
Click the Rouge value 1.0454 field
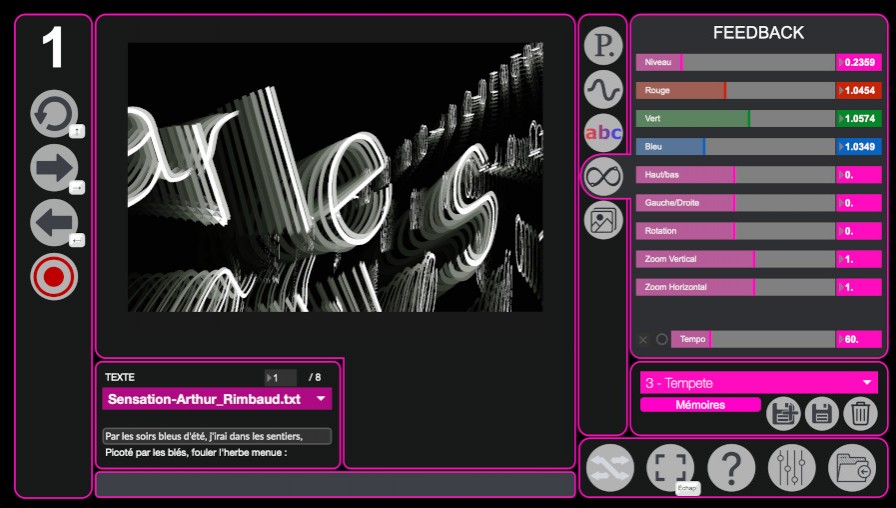coord(859,90)
